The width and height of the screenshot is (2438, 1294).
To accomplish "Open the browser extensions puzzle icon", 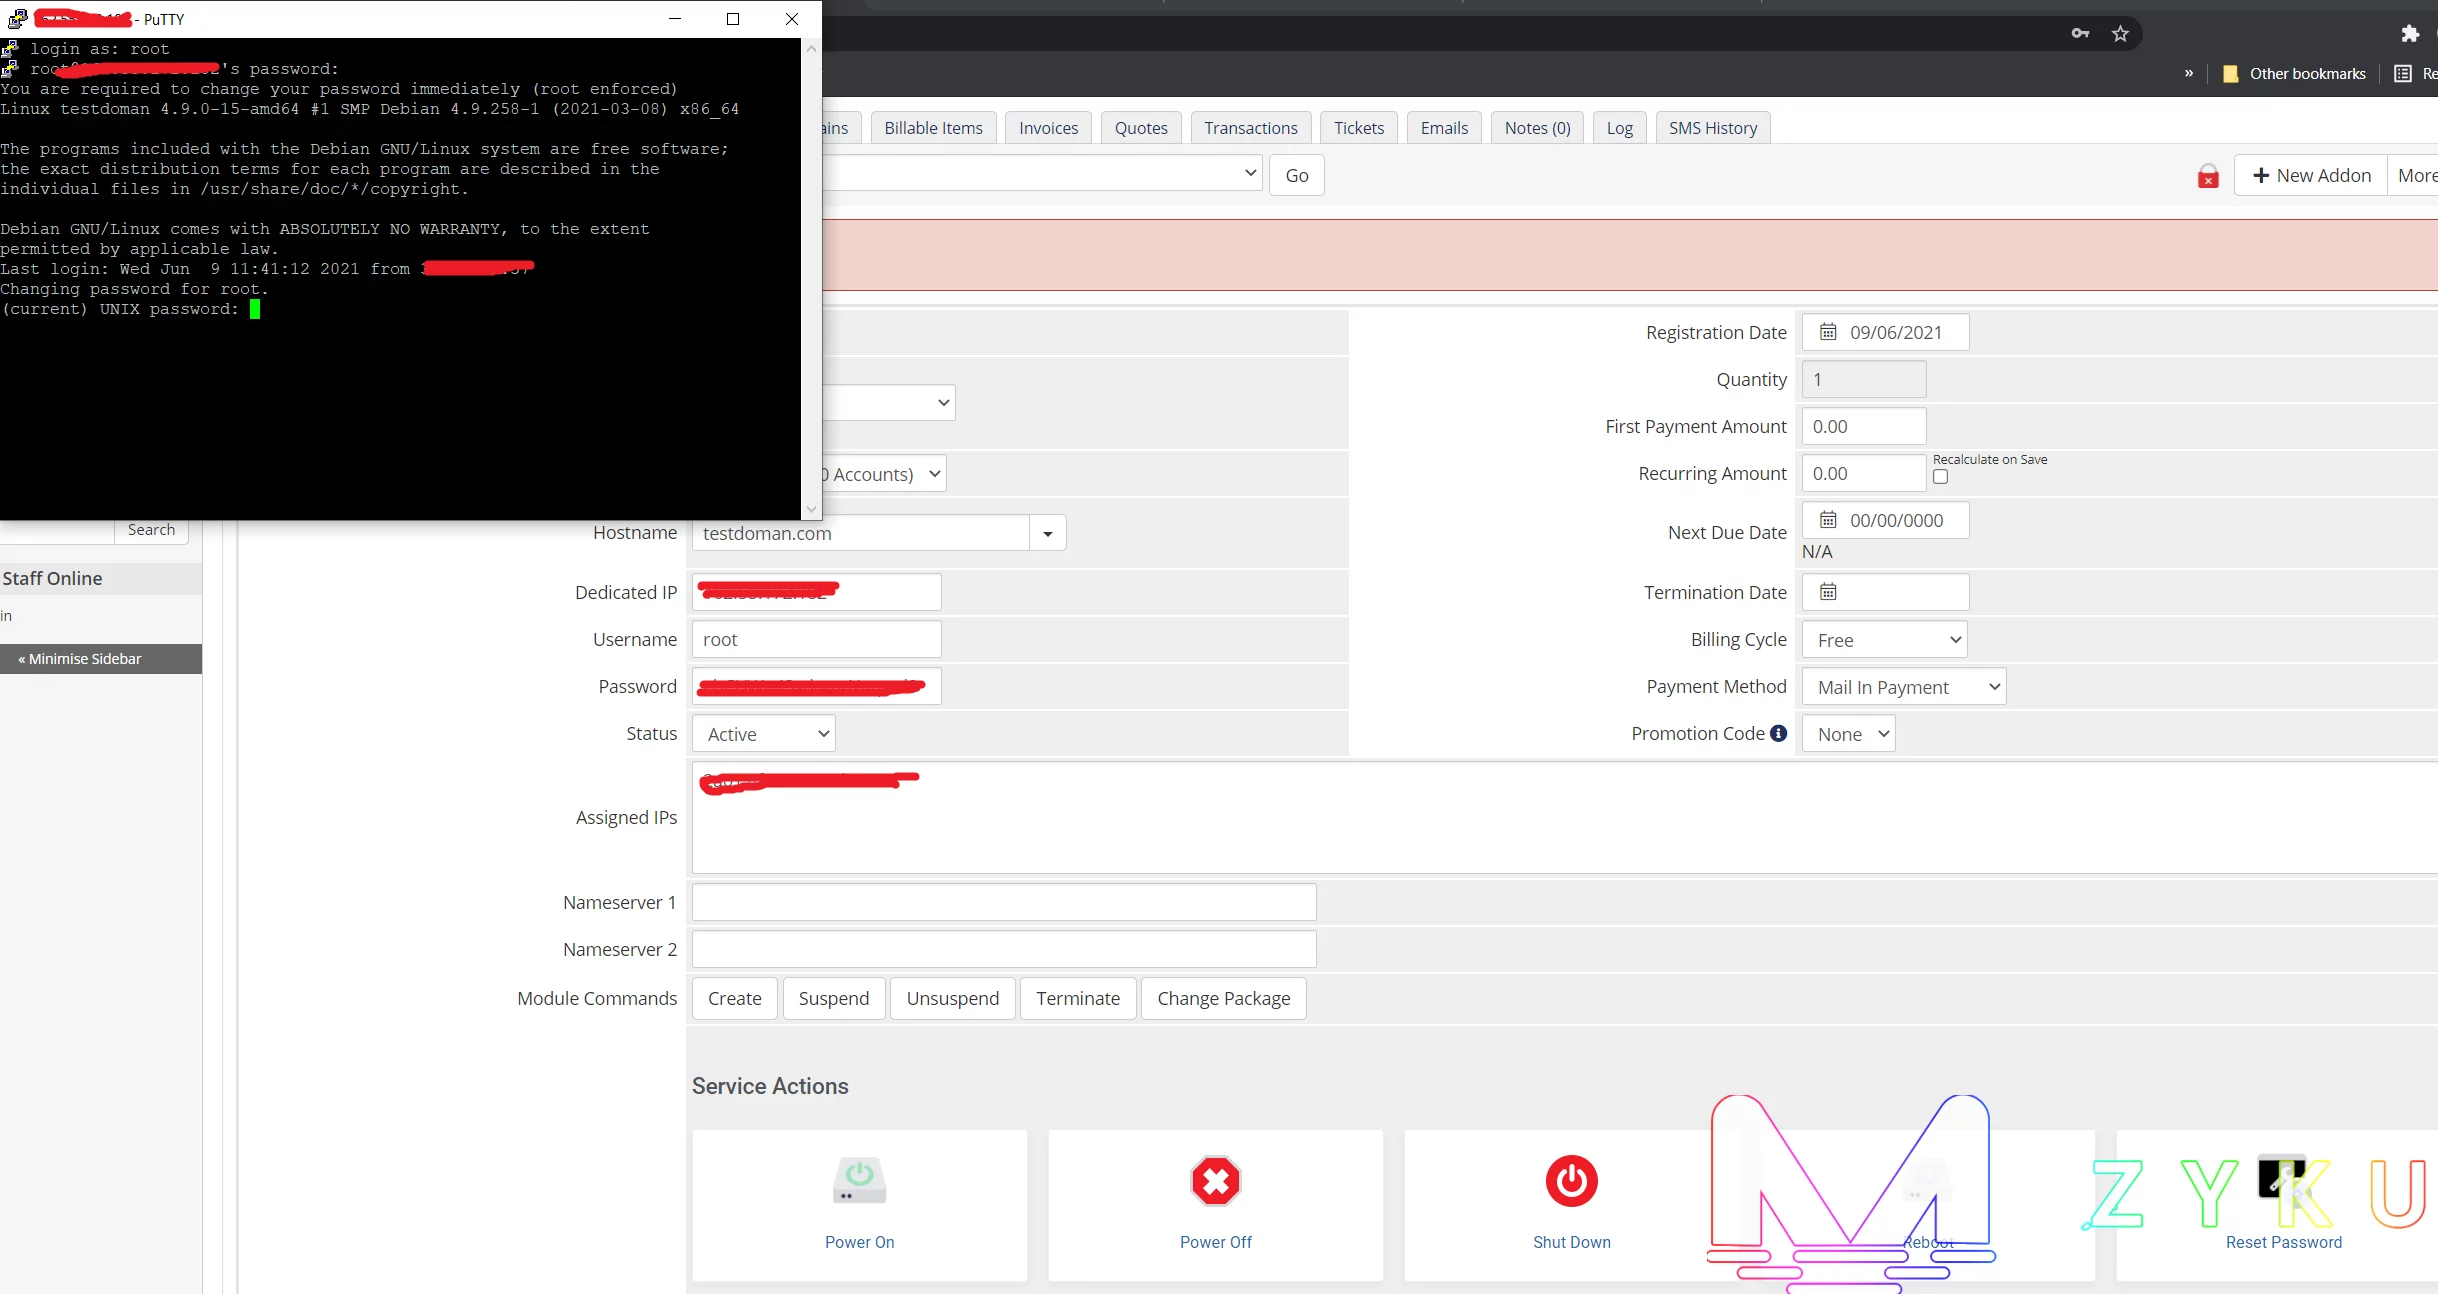I will (x=2410, y=34).
